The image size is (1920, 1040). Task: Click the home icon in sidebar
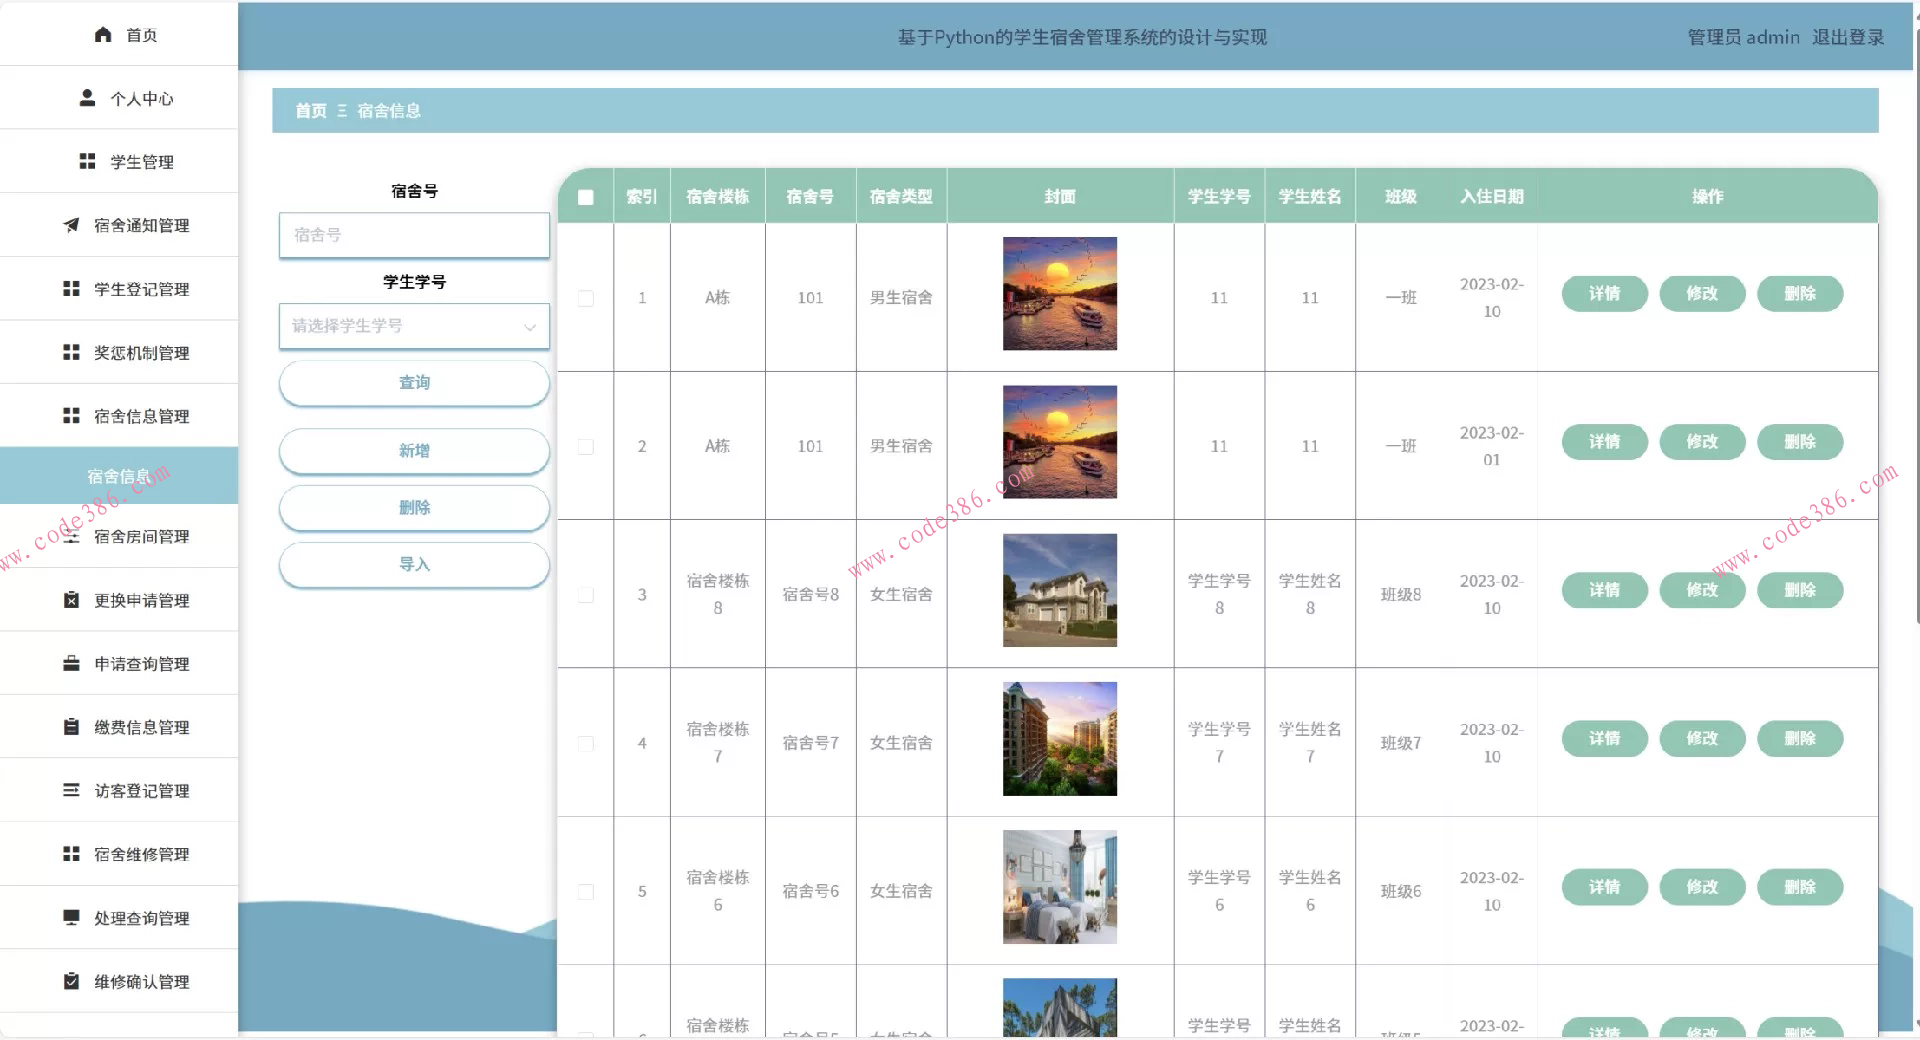pos(102,35)
